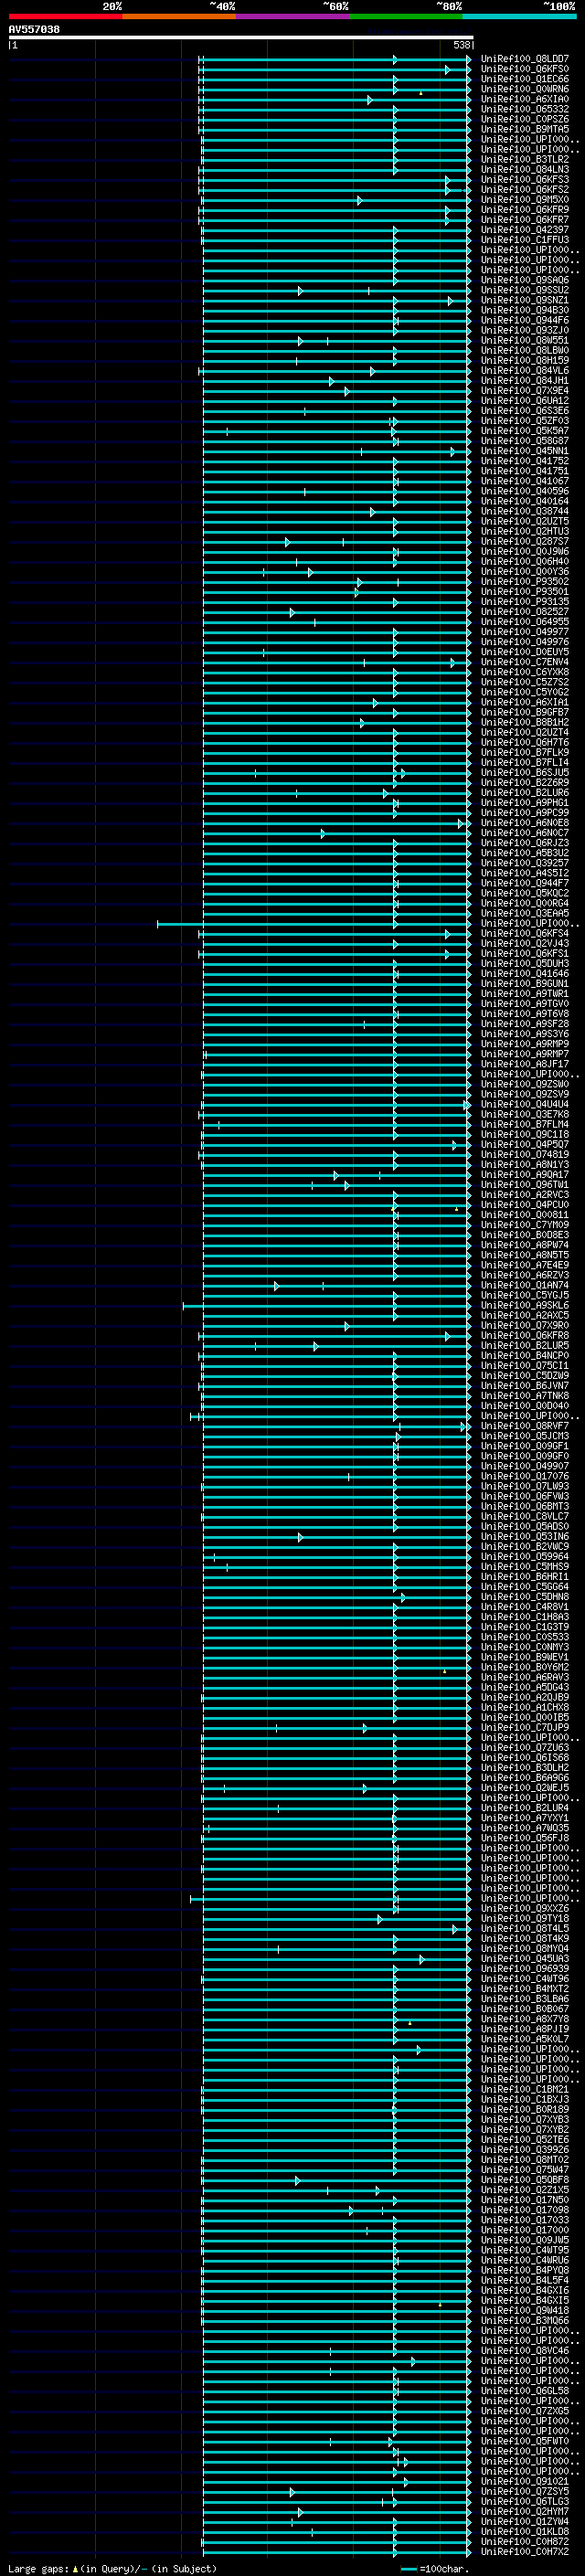585x2576 pixels.
Task: Select hit label UniRef100_Q00811
Action: coord(525,1215)
